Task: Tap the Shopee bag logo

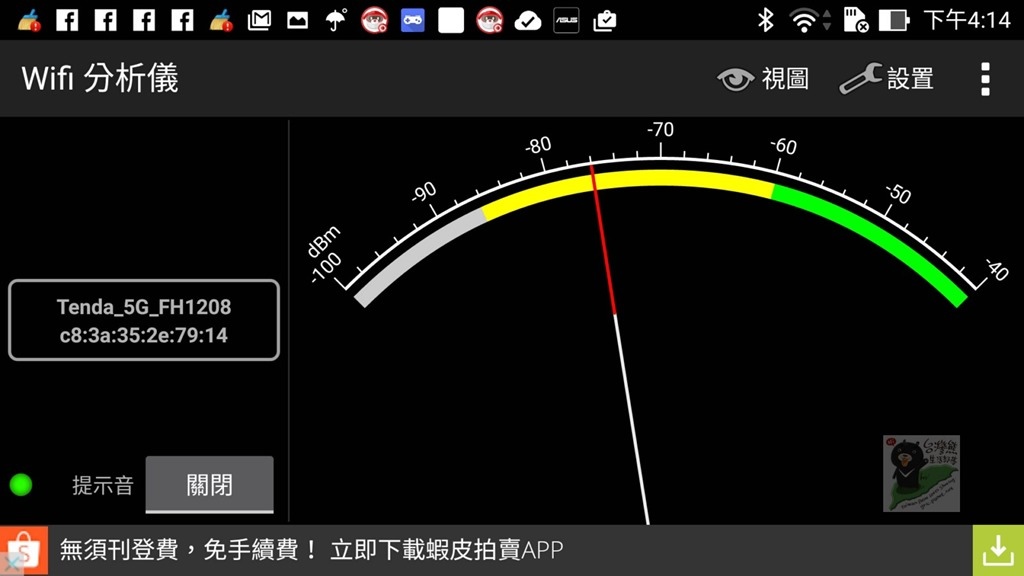Action: pos(24,550)
